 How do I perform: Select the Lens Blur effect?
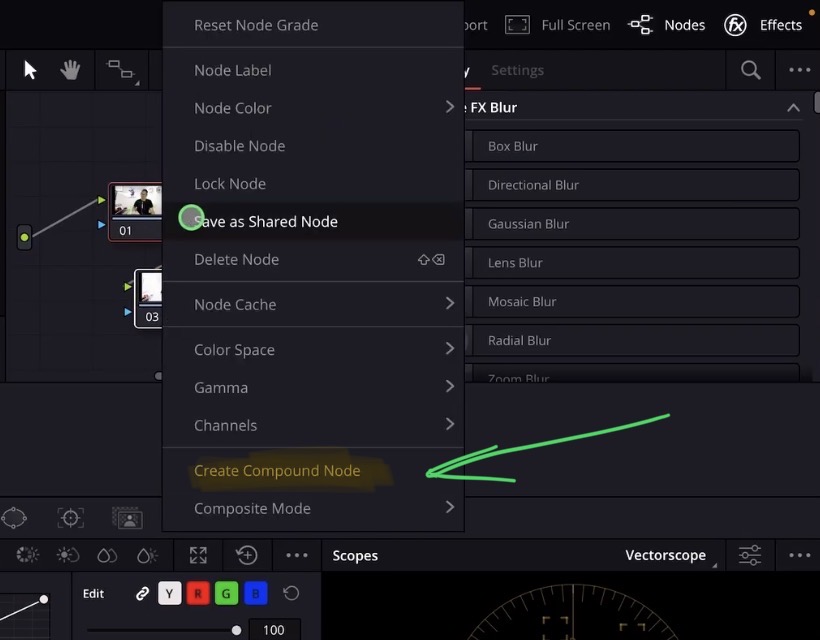point(632,262)
